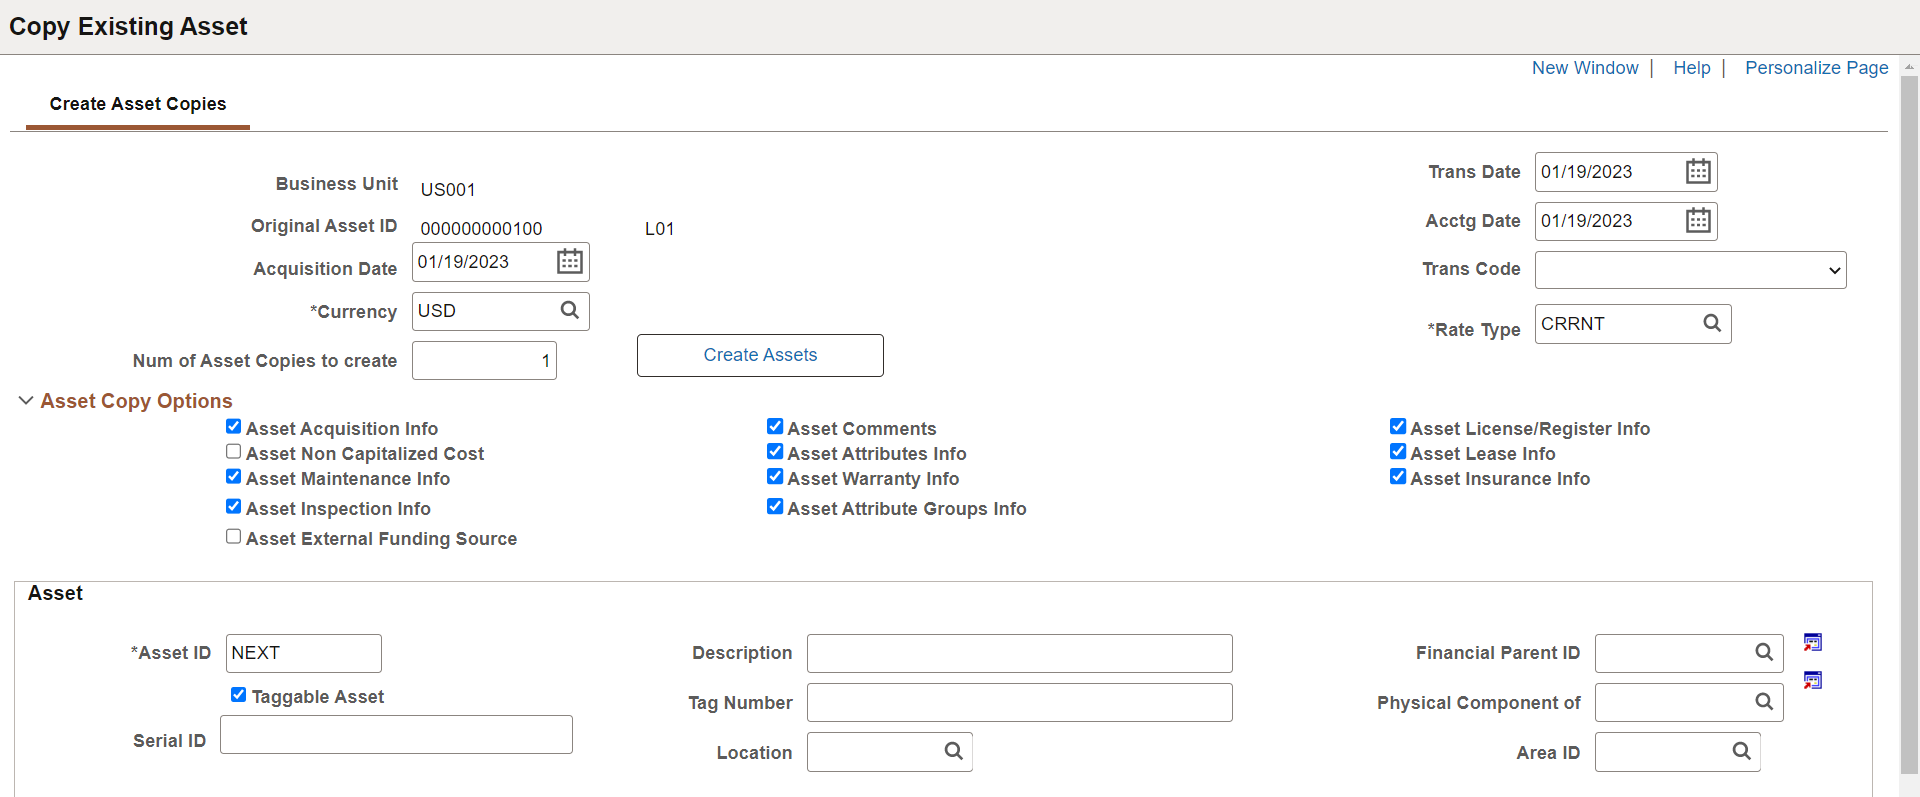Select the Create Asset Copies tab
Image resolution: width=1920 pixels, height=797 pixels.
click(x=138, y=104)
